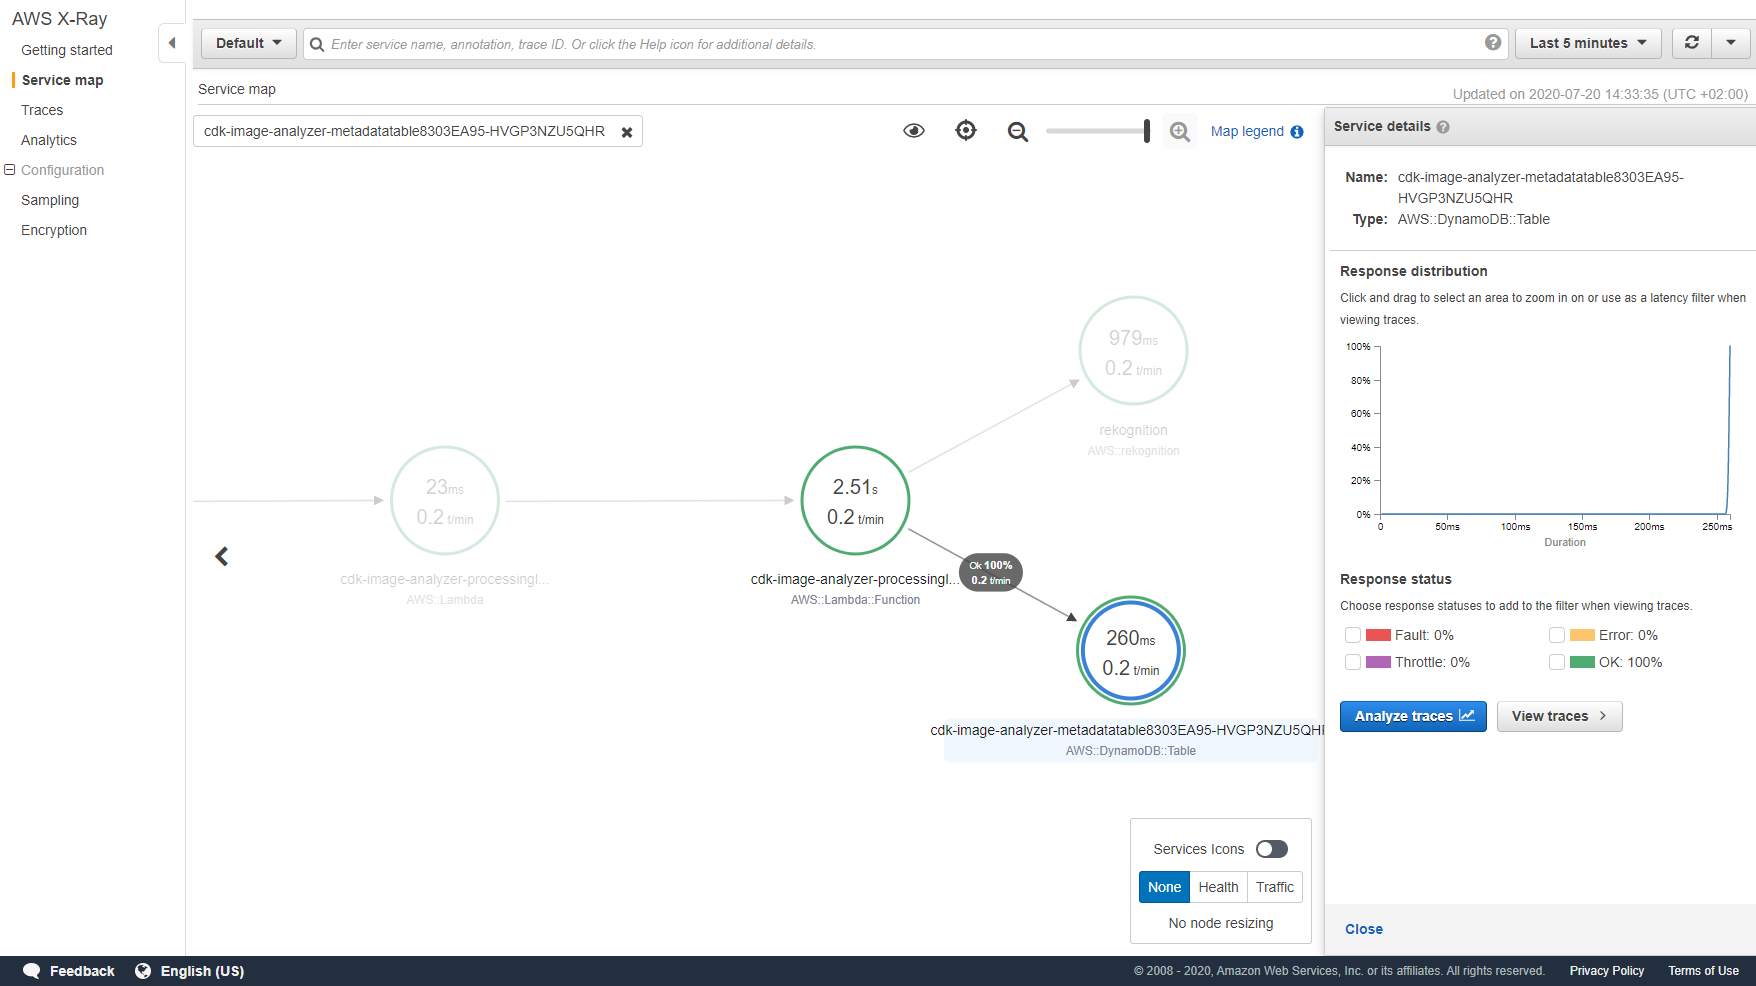Click the Ok 100% edge label
Viewport: 1756px width, 986px height.
(991, 573)
